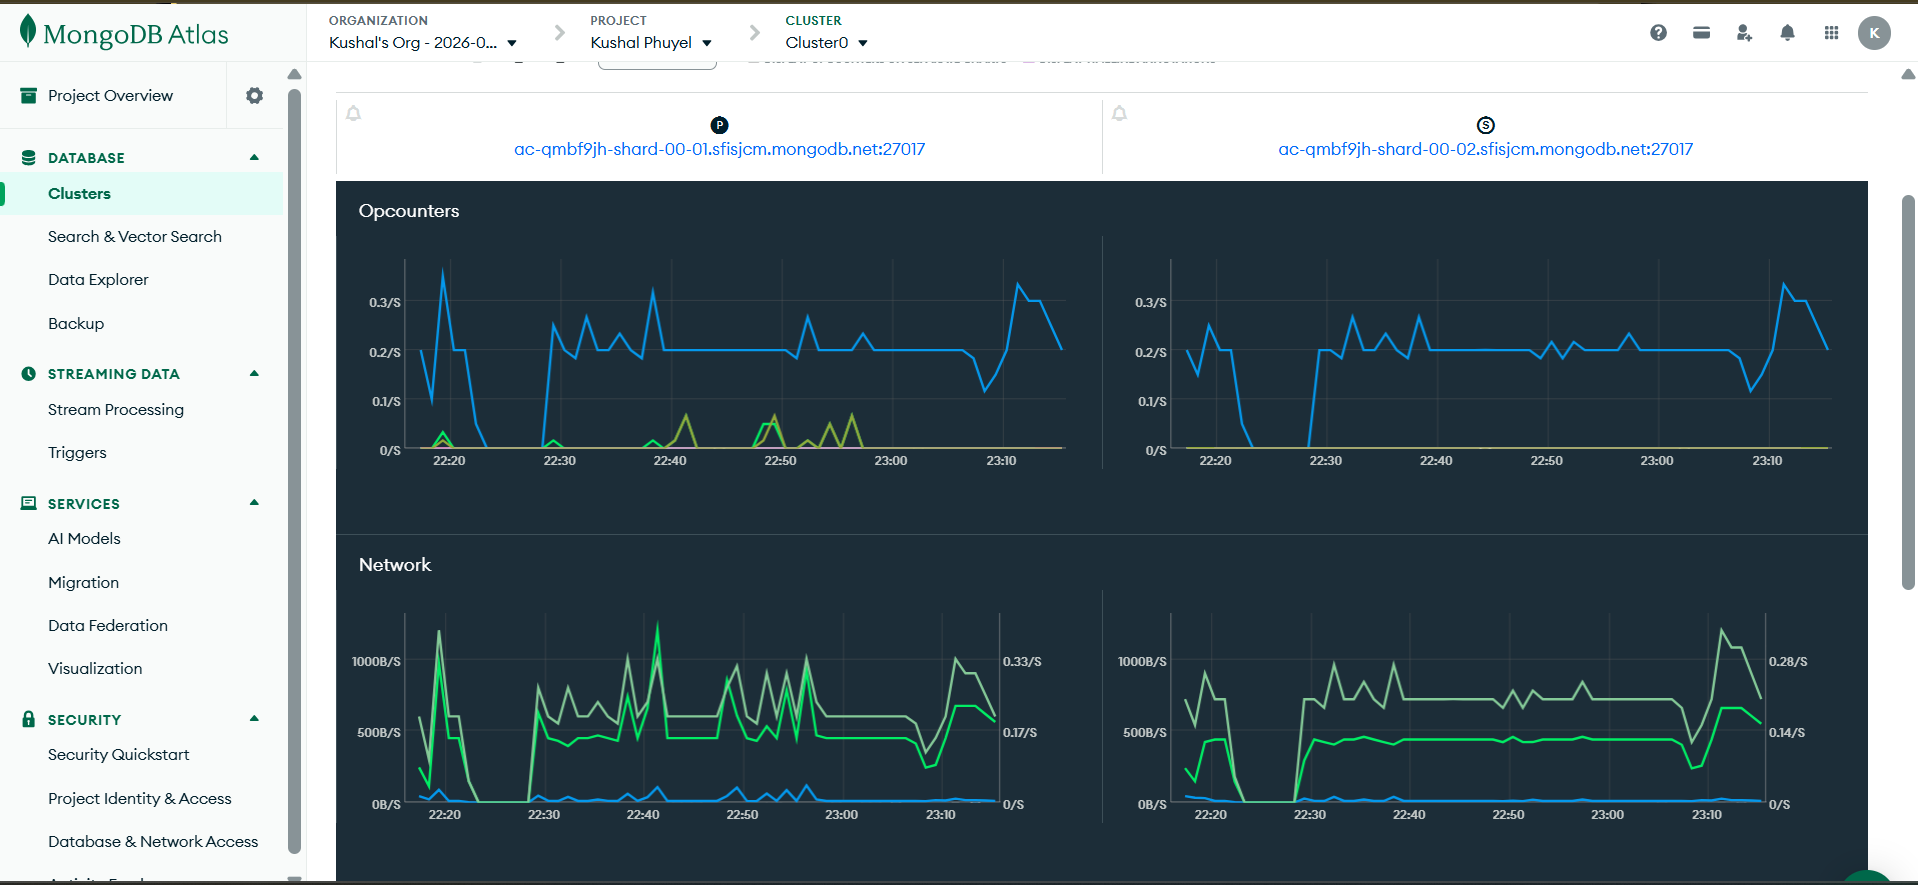The image size is (1918, 885).
Task: Click the secondary S badge icon
Action: point(1485,125)
